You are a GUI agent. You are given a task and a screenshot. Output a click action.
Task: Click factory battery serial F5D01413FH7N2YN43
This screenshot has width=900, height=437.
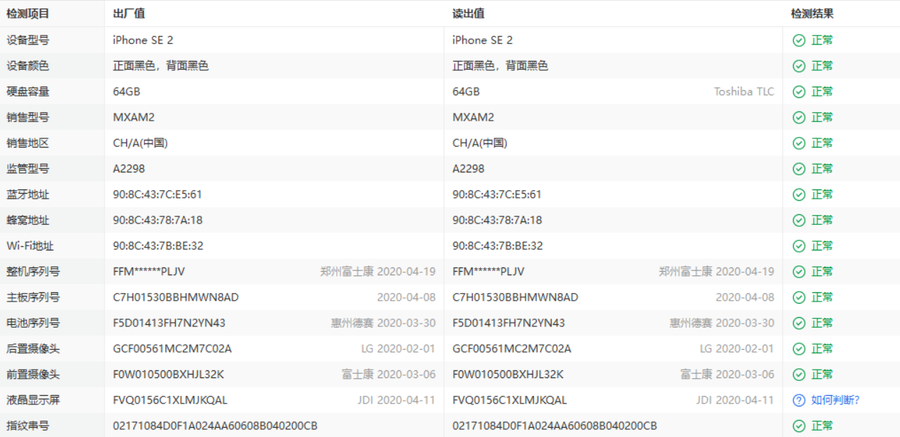(169, 323)
